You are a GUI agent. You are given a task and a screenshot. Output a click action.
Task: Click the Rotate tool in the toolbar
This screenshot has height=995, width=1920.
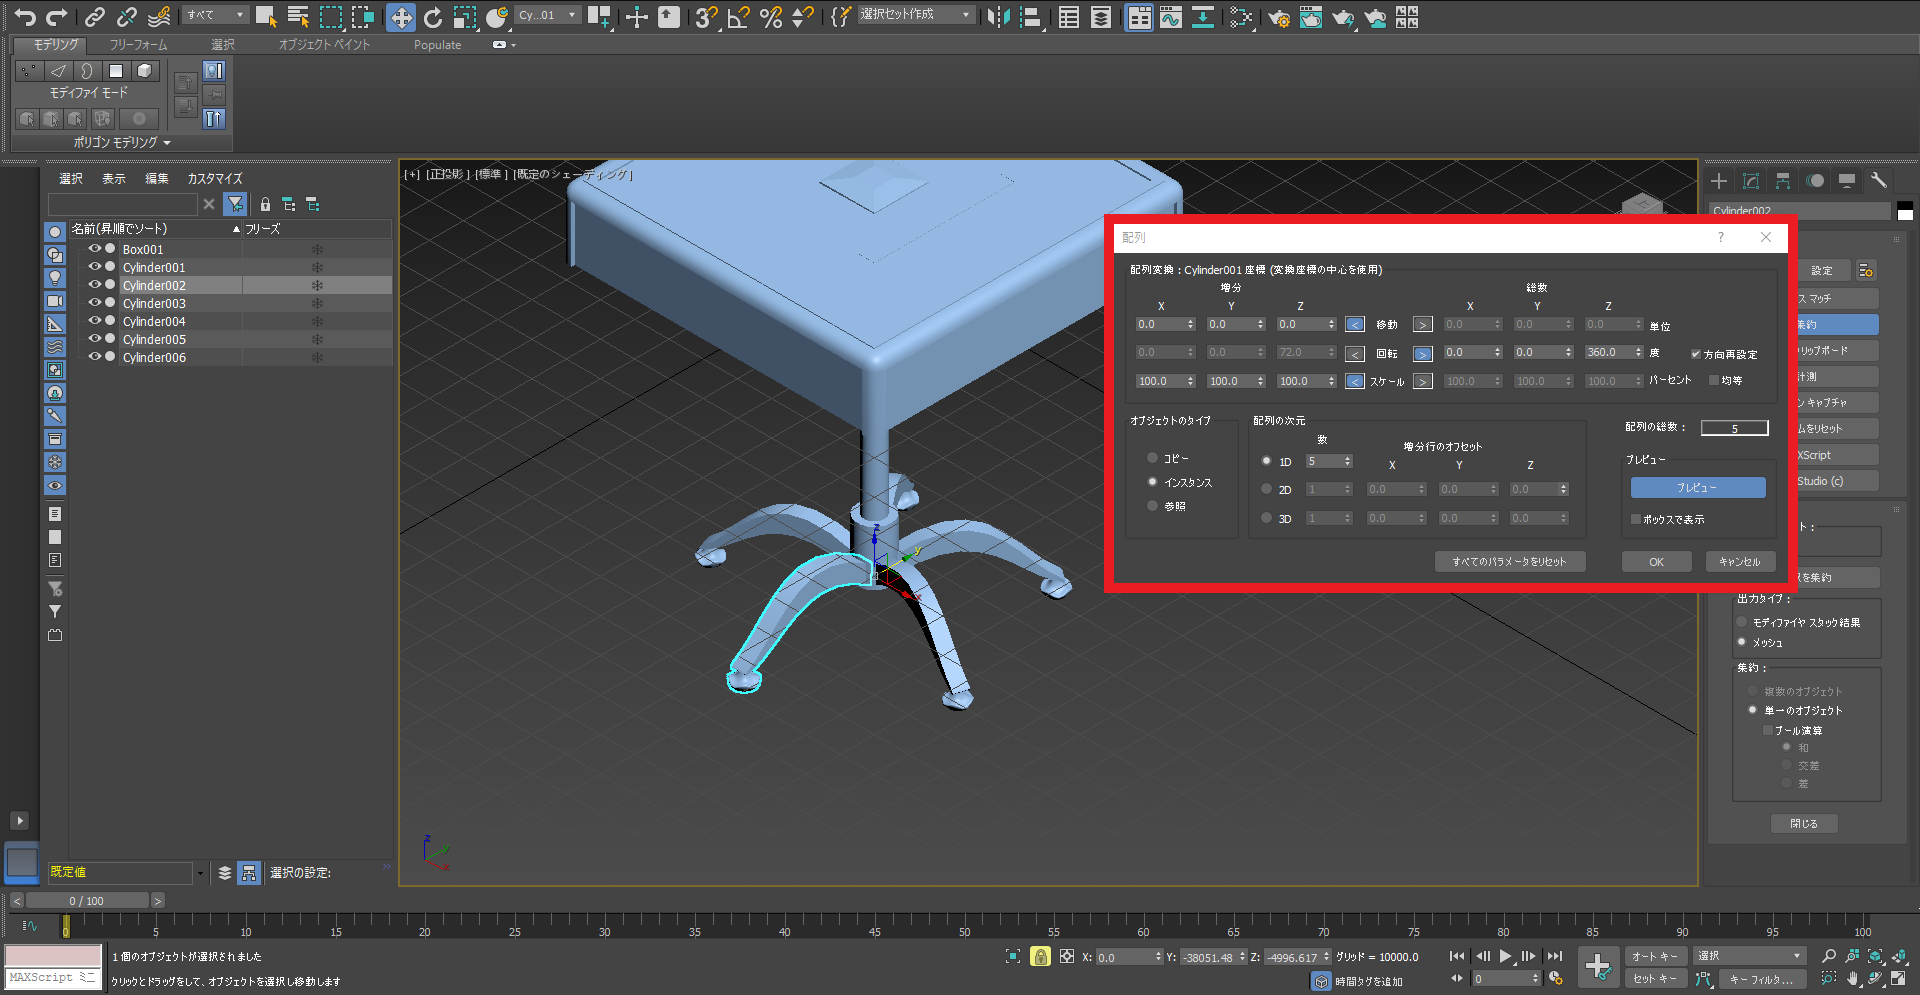coord(433,17)
